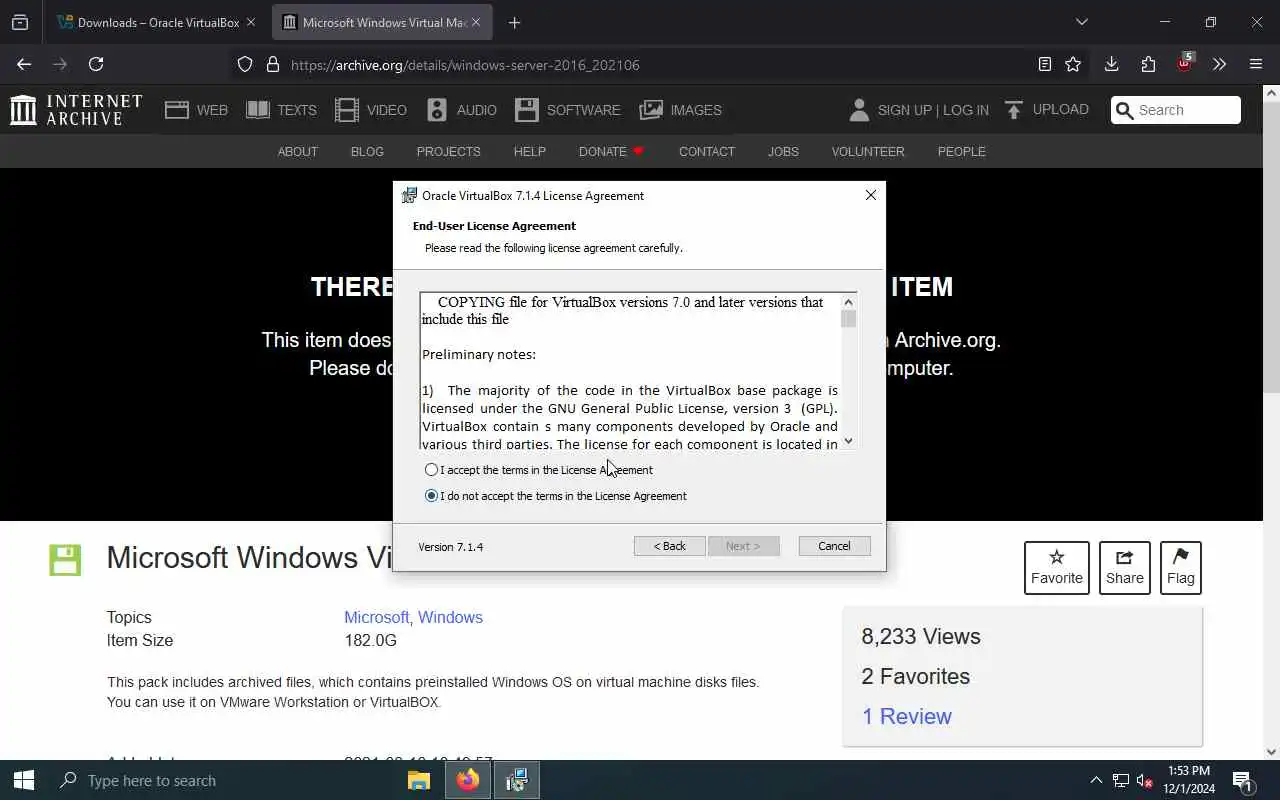
Task: Open the WEB media section
Action: point(196,110)
